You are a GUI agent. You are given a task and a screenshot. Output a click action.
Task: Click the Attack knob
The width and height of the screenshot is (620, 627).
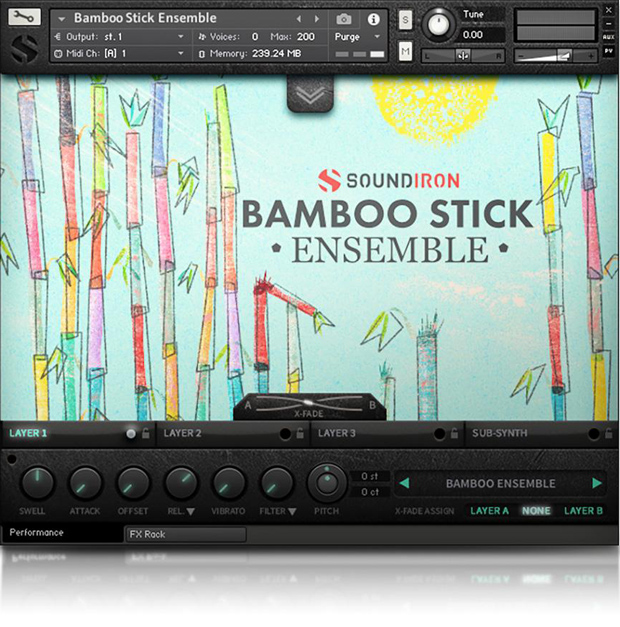pos(85,483)
